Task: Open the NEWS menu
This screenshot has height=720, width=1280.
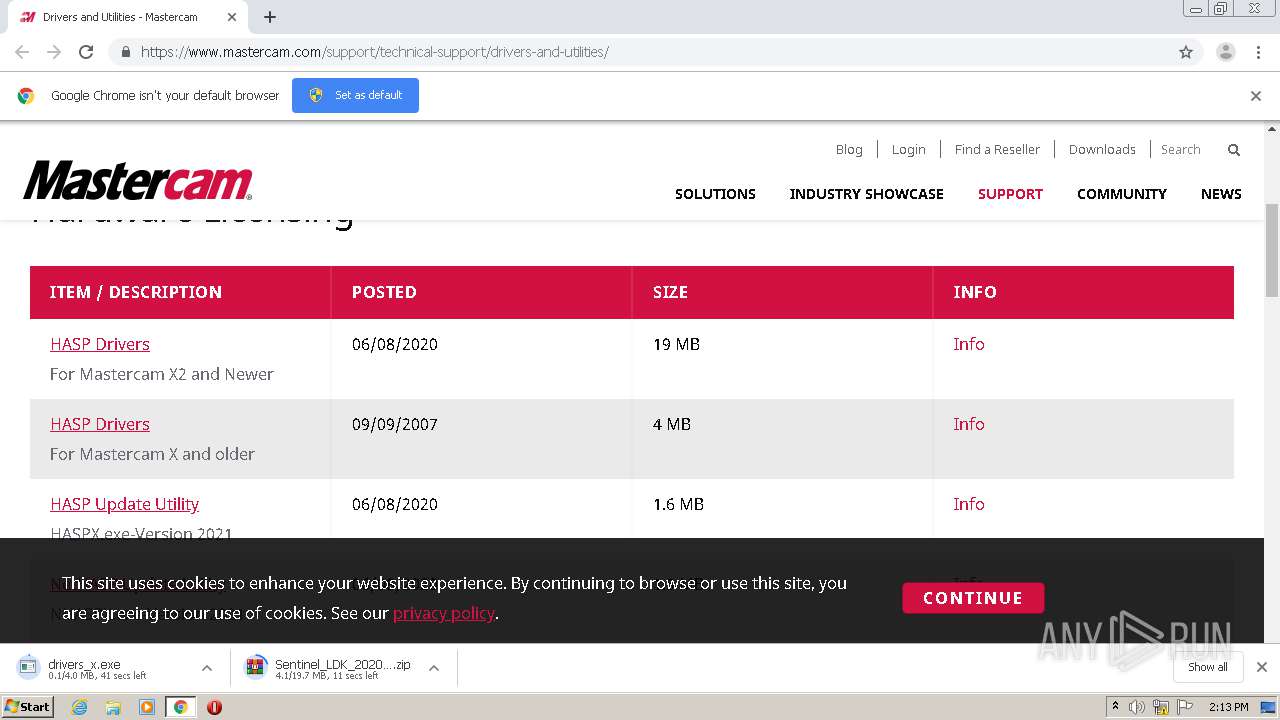Action: pos(1221,194)
